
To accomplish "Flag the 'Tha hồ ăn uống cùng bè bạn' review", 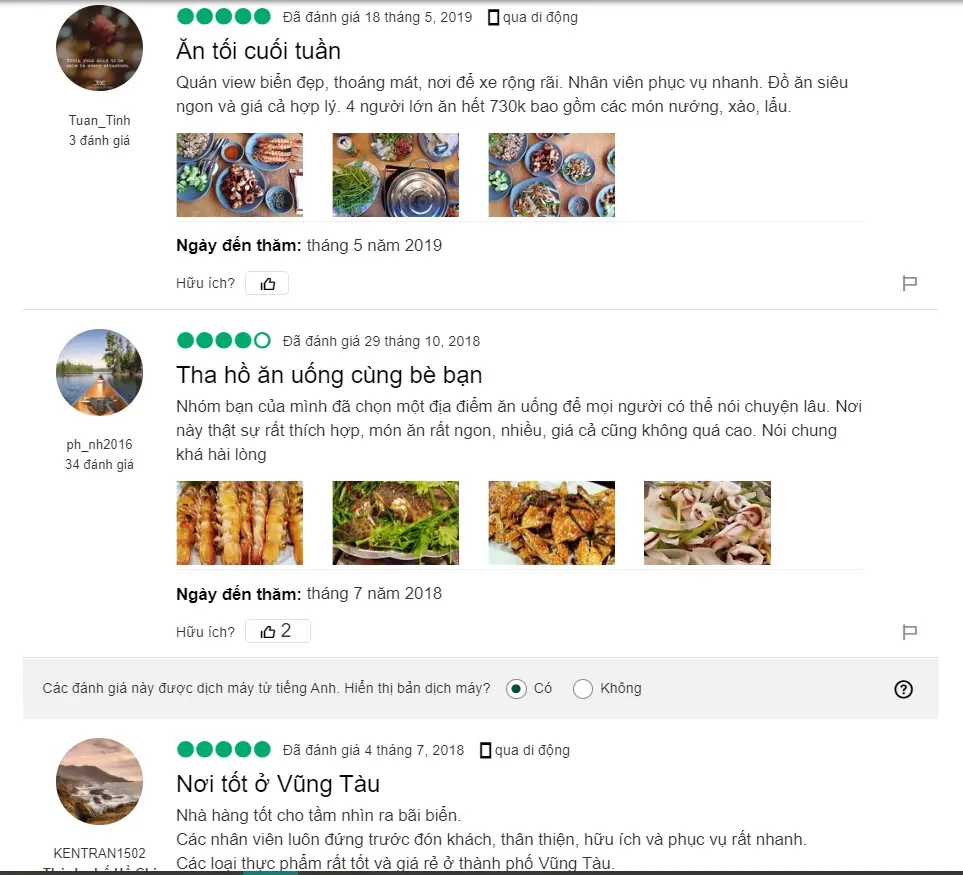I will 910,632.
